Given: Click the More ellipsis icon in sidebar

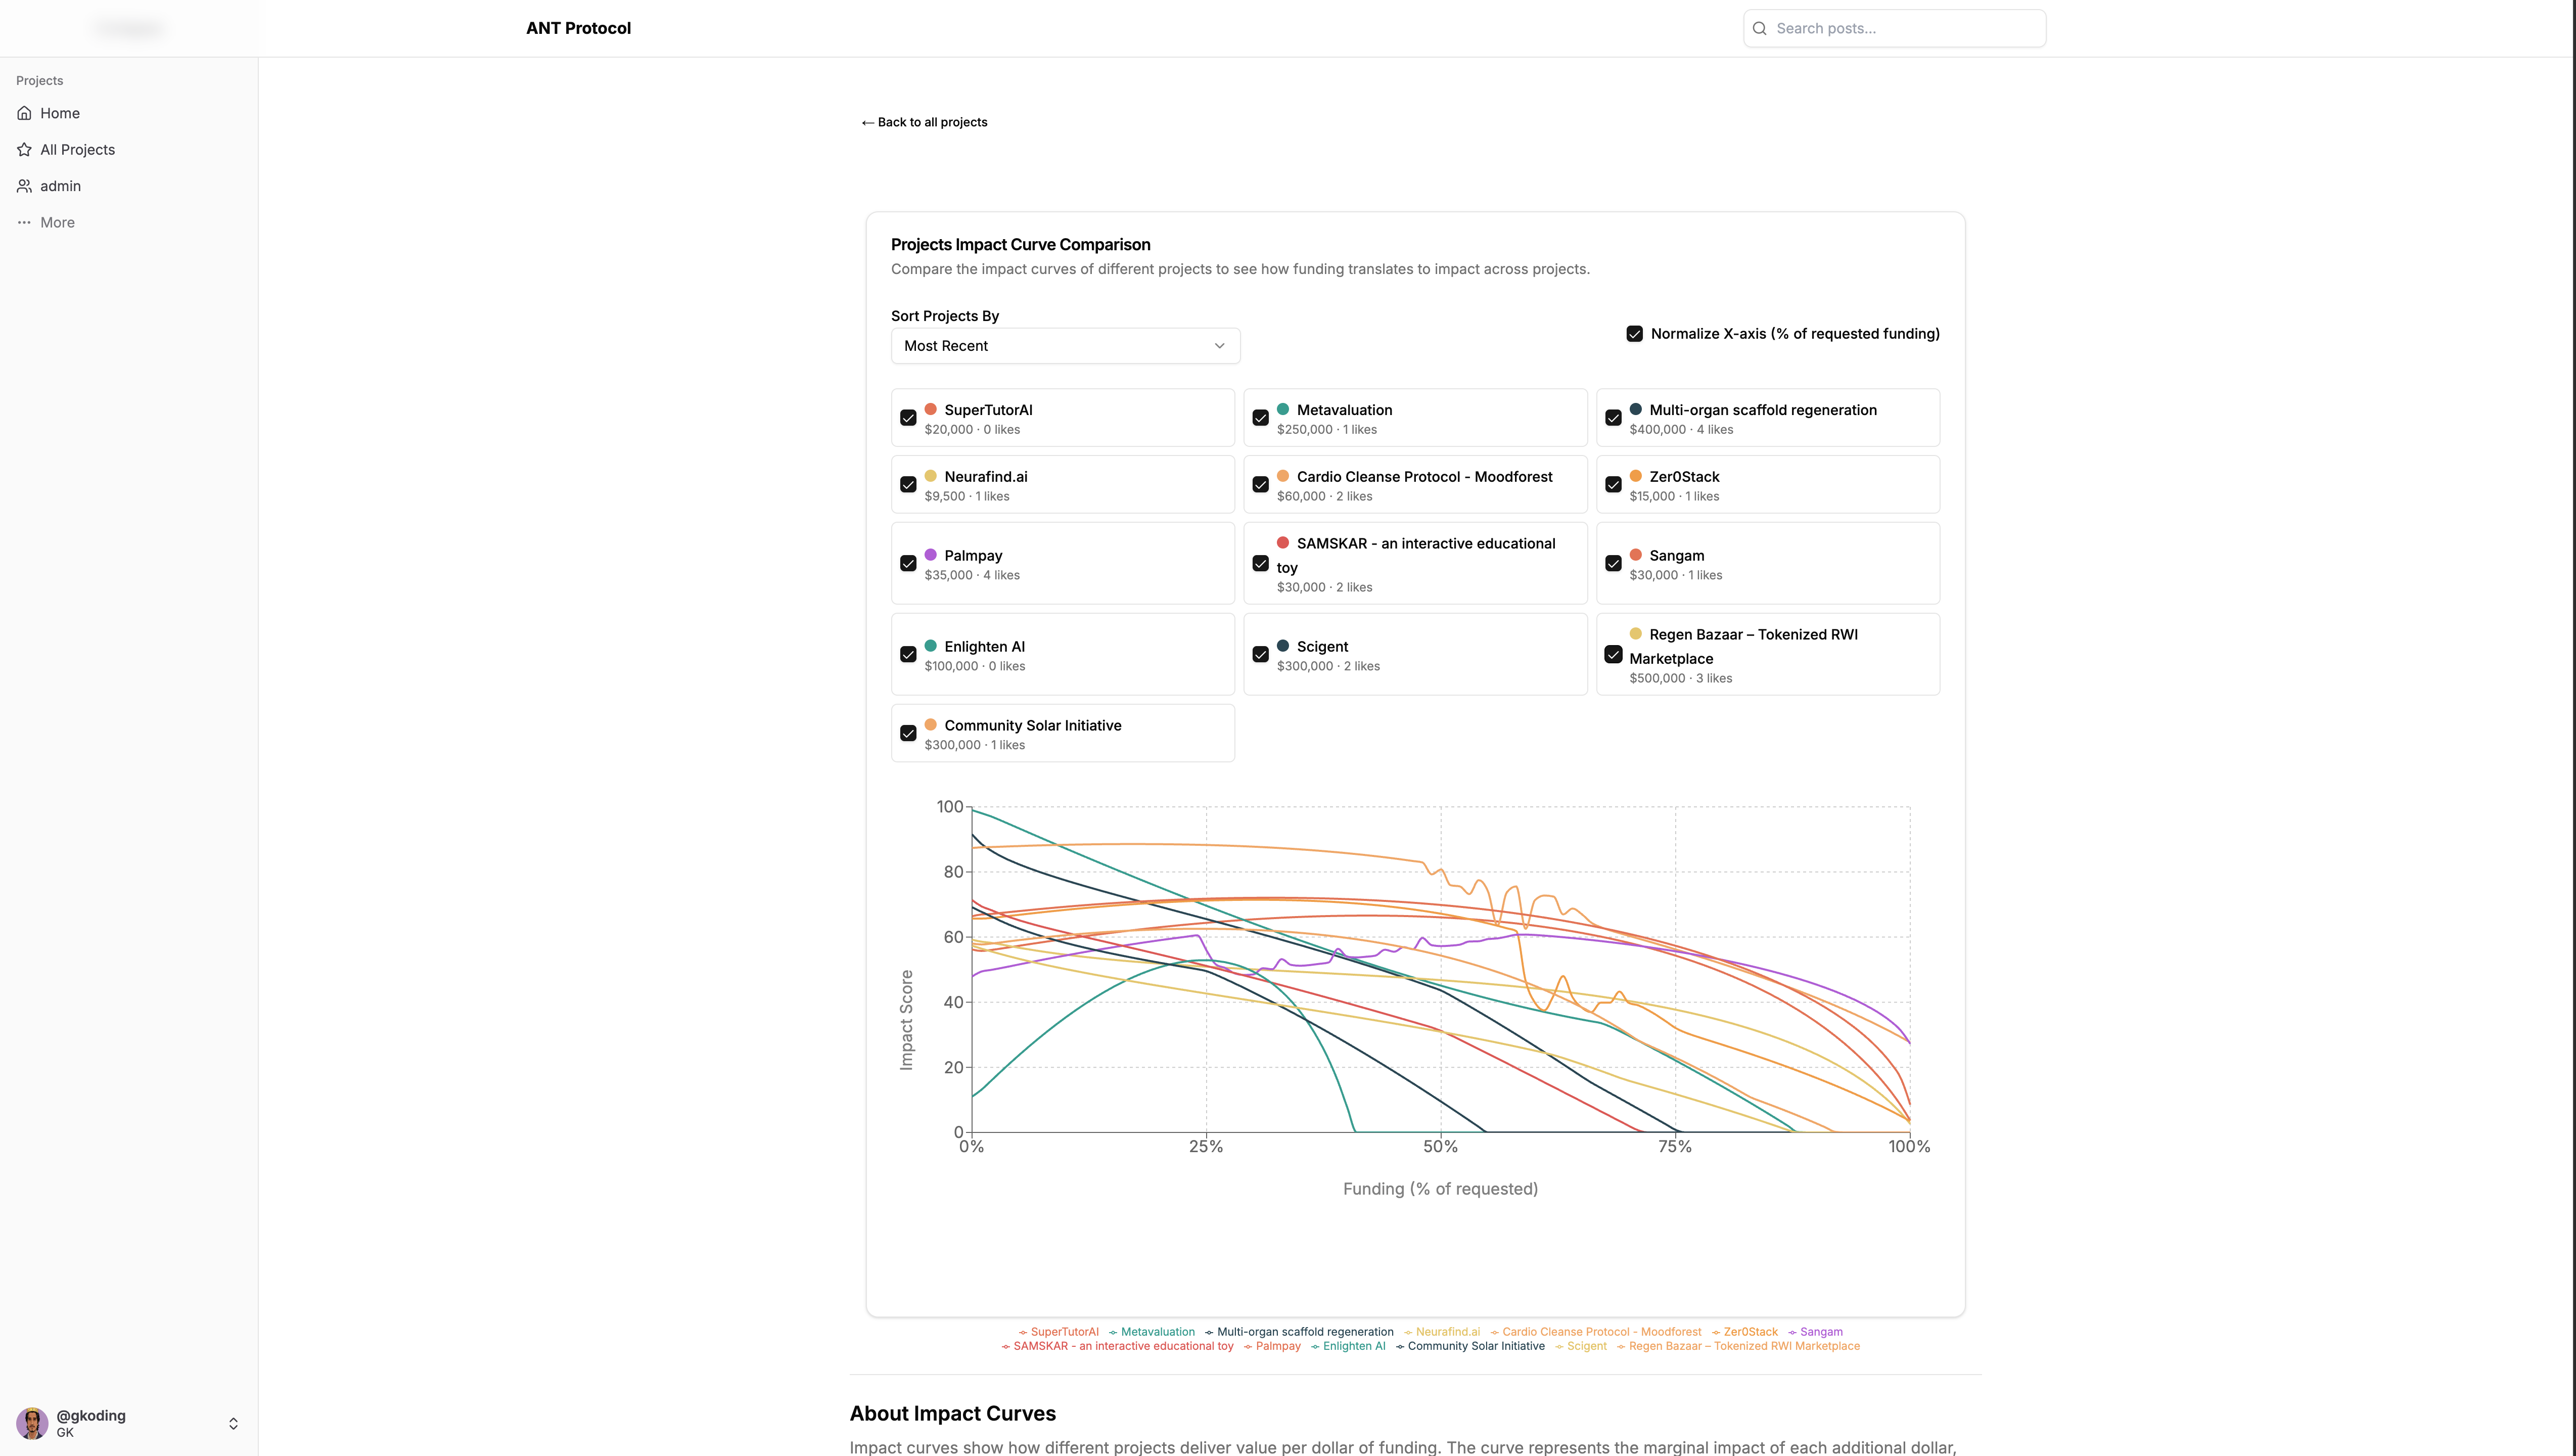Looking at the screenshot, I should pyautogui.click(x=24, y=223).
